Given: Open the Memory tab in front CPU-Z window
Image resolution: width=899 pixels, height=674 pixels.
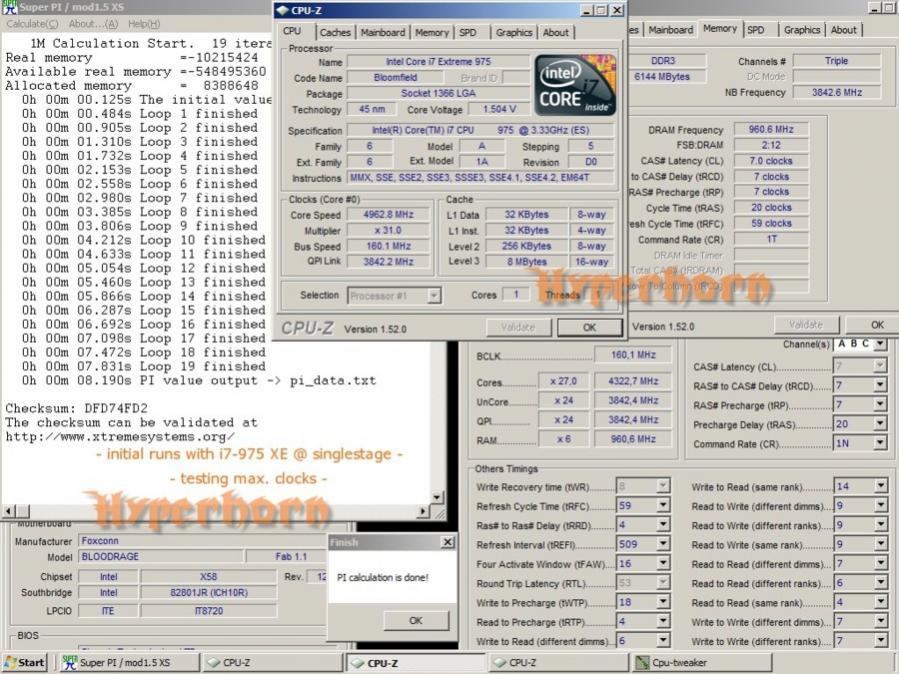Looking at the screenshot, I should 432,33.
